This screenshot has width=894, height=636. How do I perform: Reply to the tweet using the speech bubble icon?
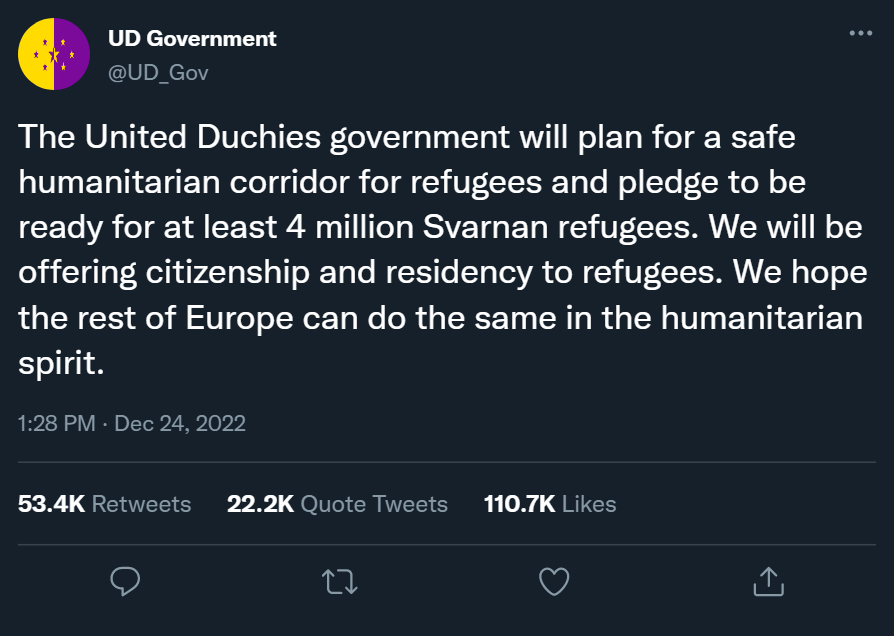(125, 581)
